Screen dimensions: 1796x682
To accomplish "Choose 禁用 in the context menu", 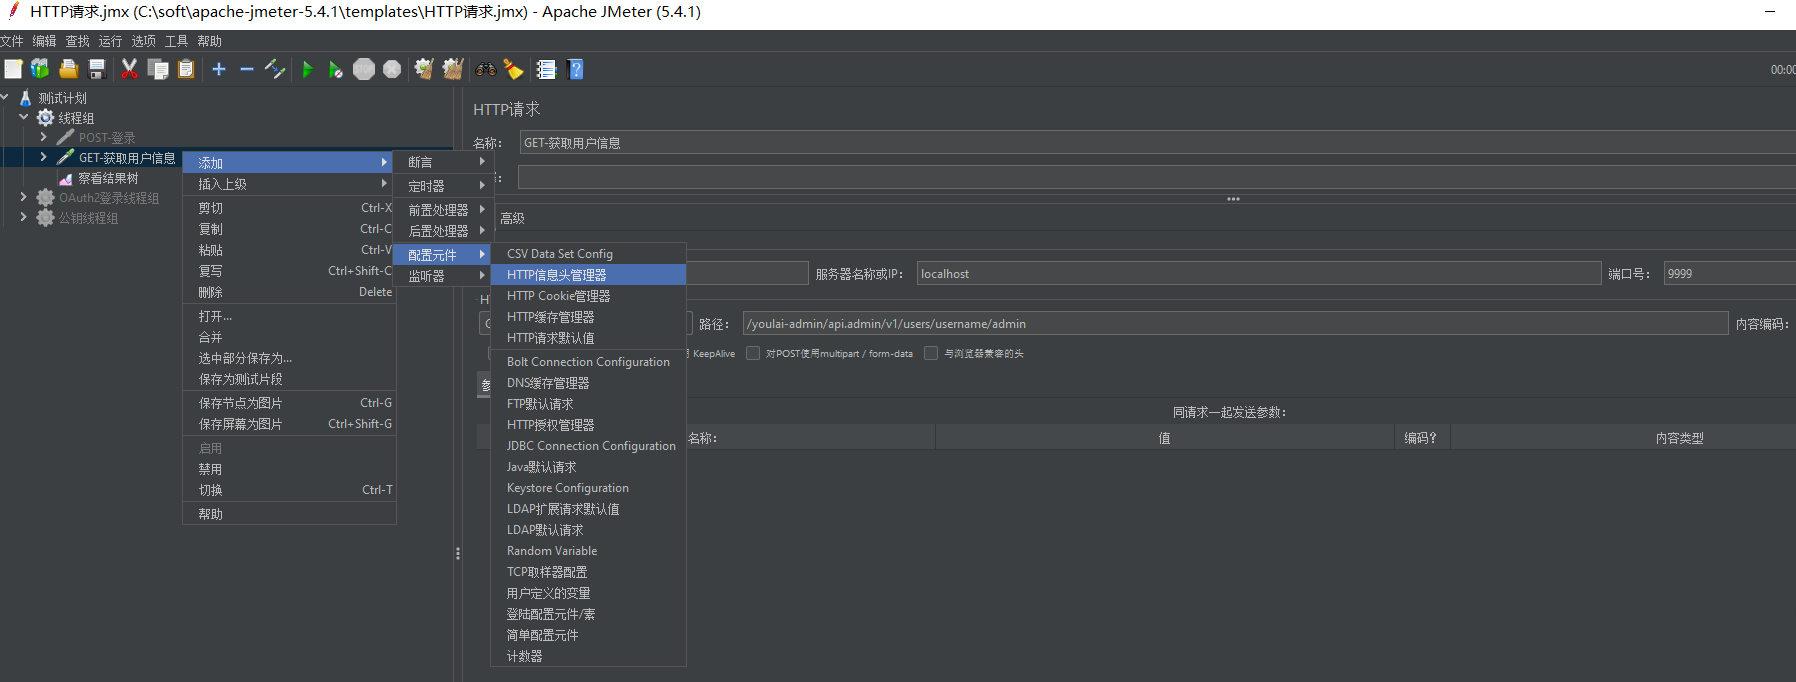I will point(290,469).
